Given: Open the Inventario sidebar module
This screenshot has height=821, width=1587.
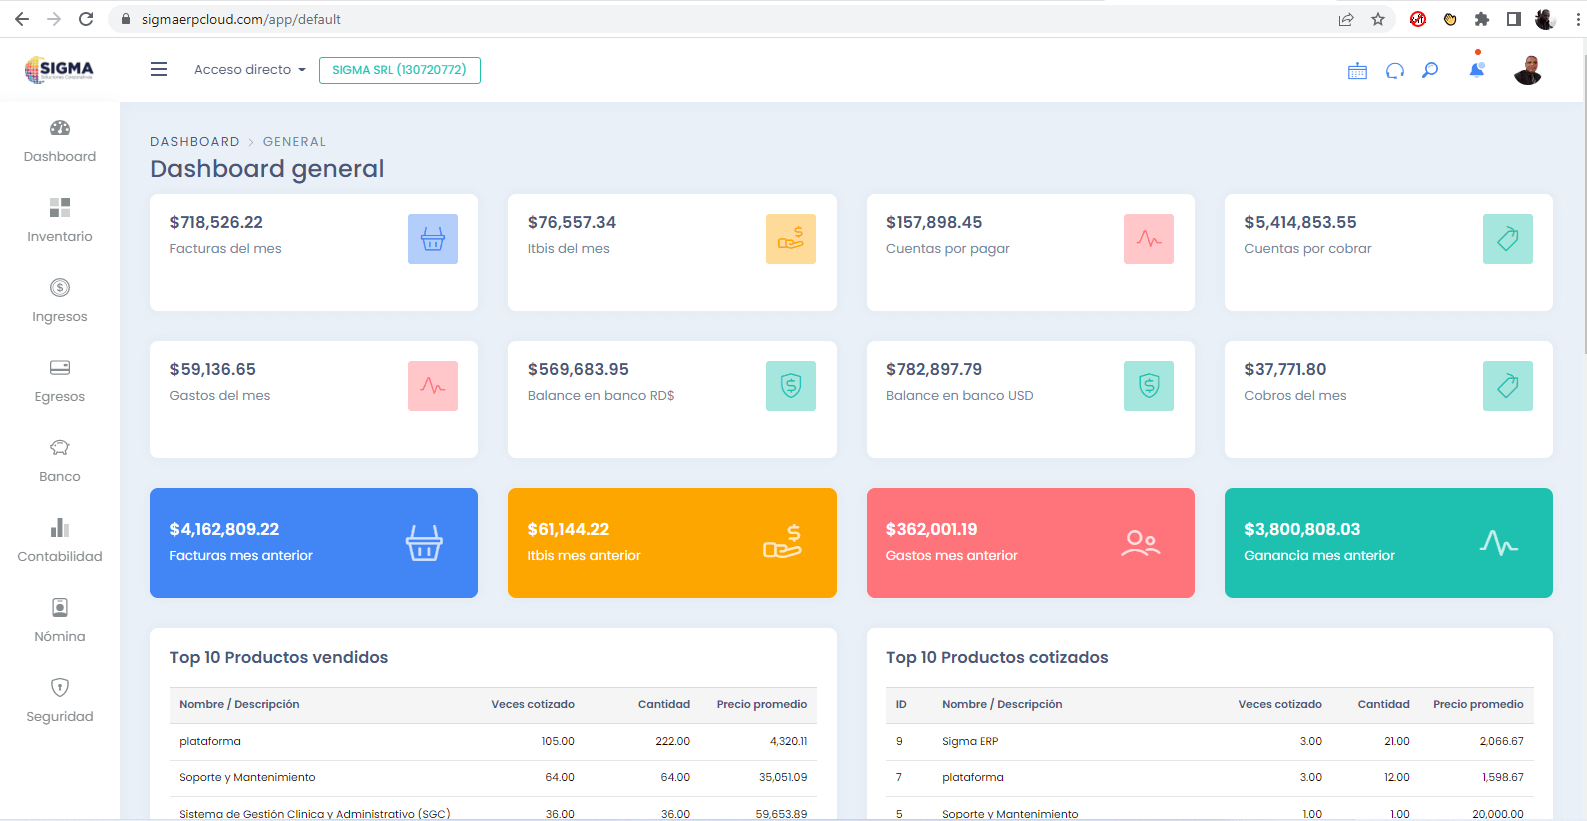Looking at the screenshot, I should click(x=60, y=221).
